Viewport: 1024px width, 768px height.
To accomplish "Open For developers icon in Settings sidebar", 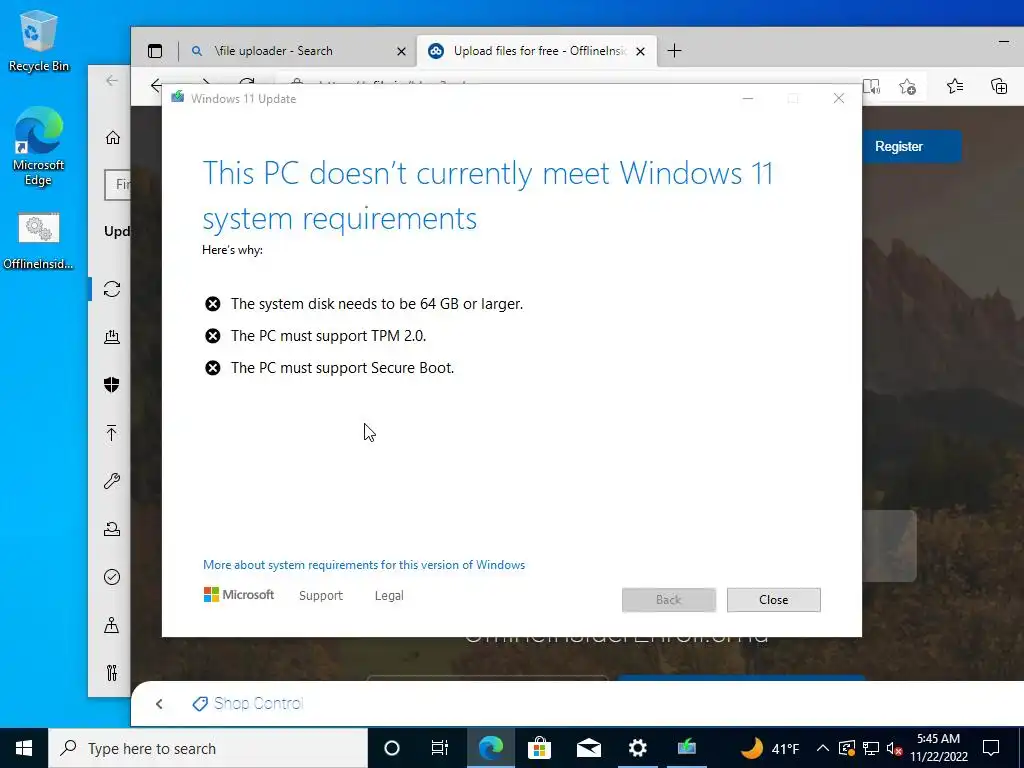I will tap(112, 673).
